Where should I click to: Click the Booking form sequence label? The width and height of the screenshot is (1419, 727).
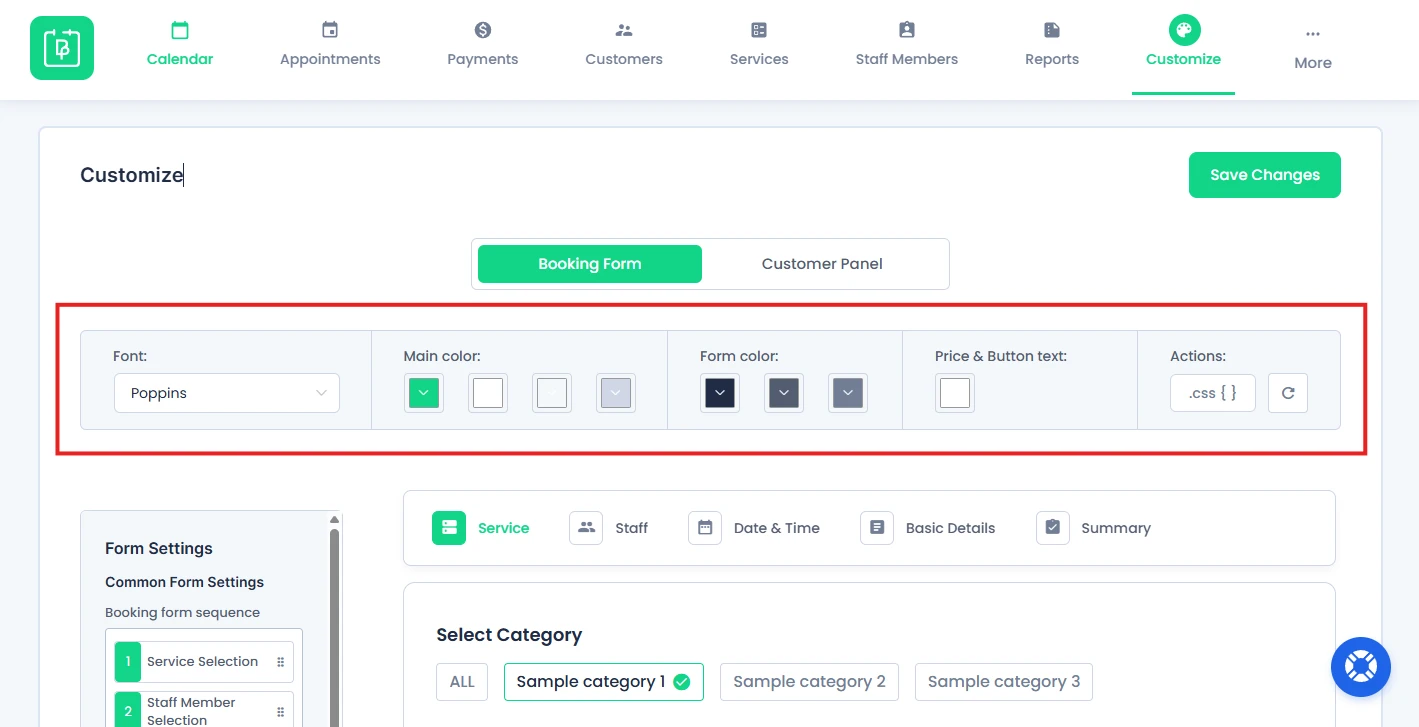(182, 612)
